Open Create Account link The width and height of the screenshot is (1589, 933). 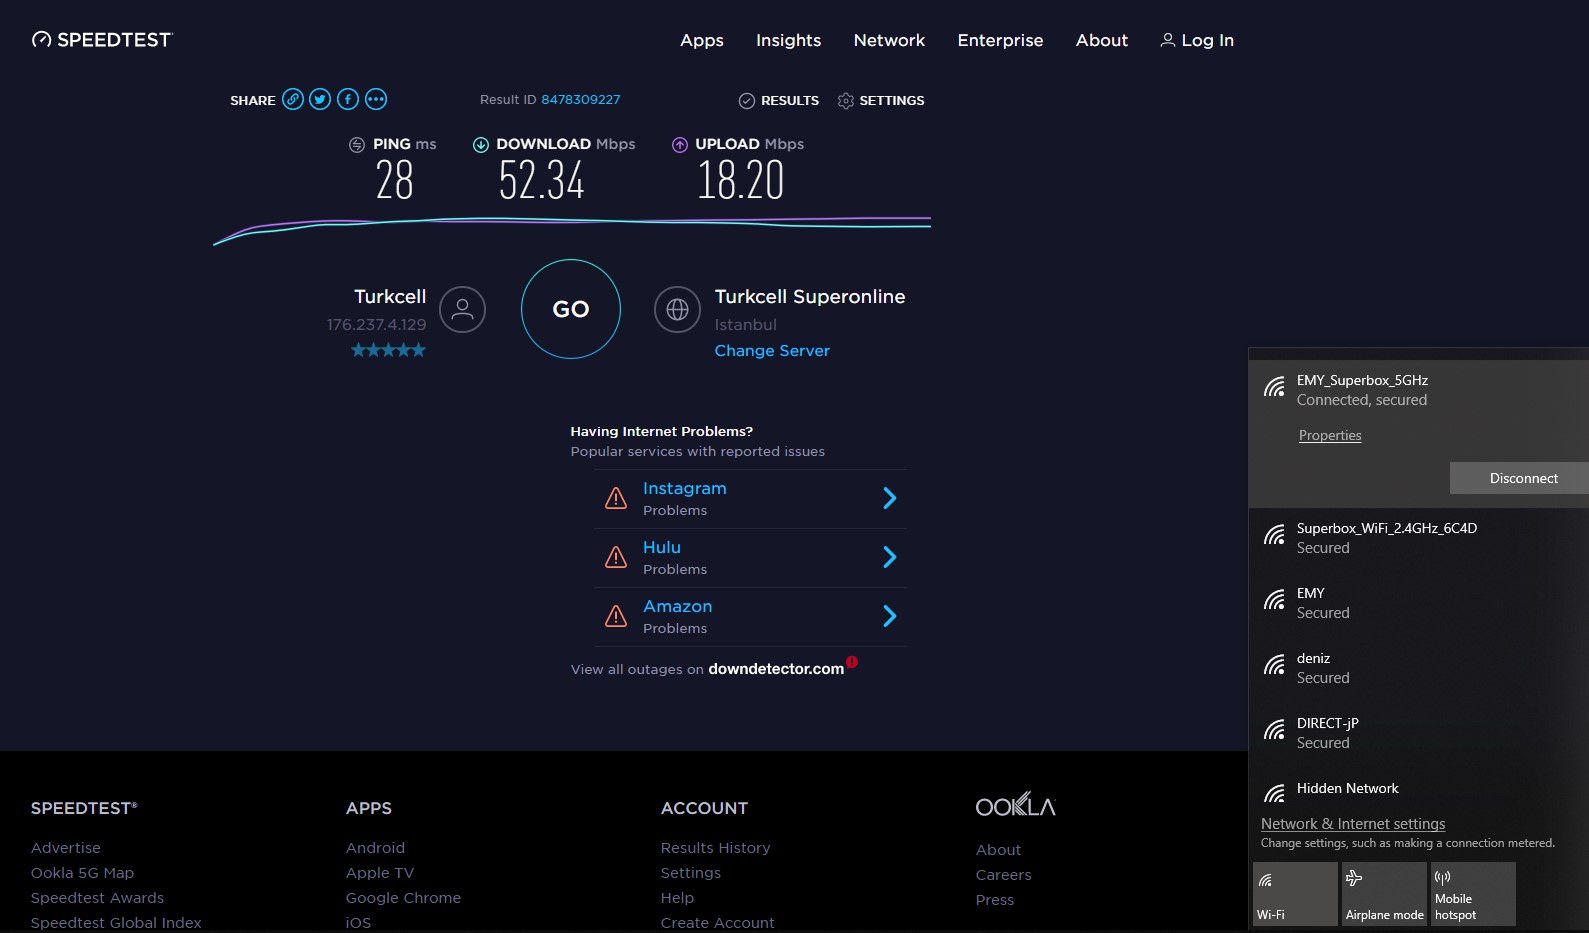(x=717, y=923)
